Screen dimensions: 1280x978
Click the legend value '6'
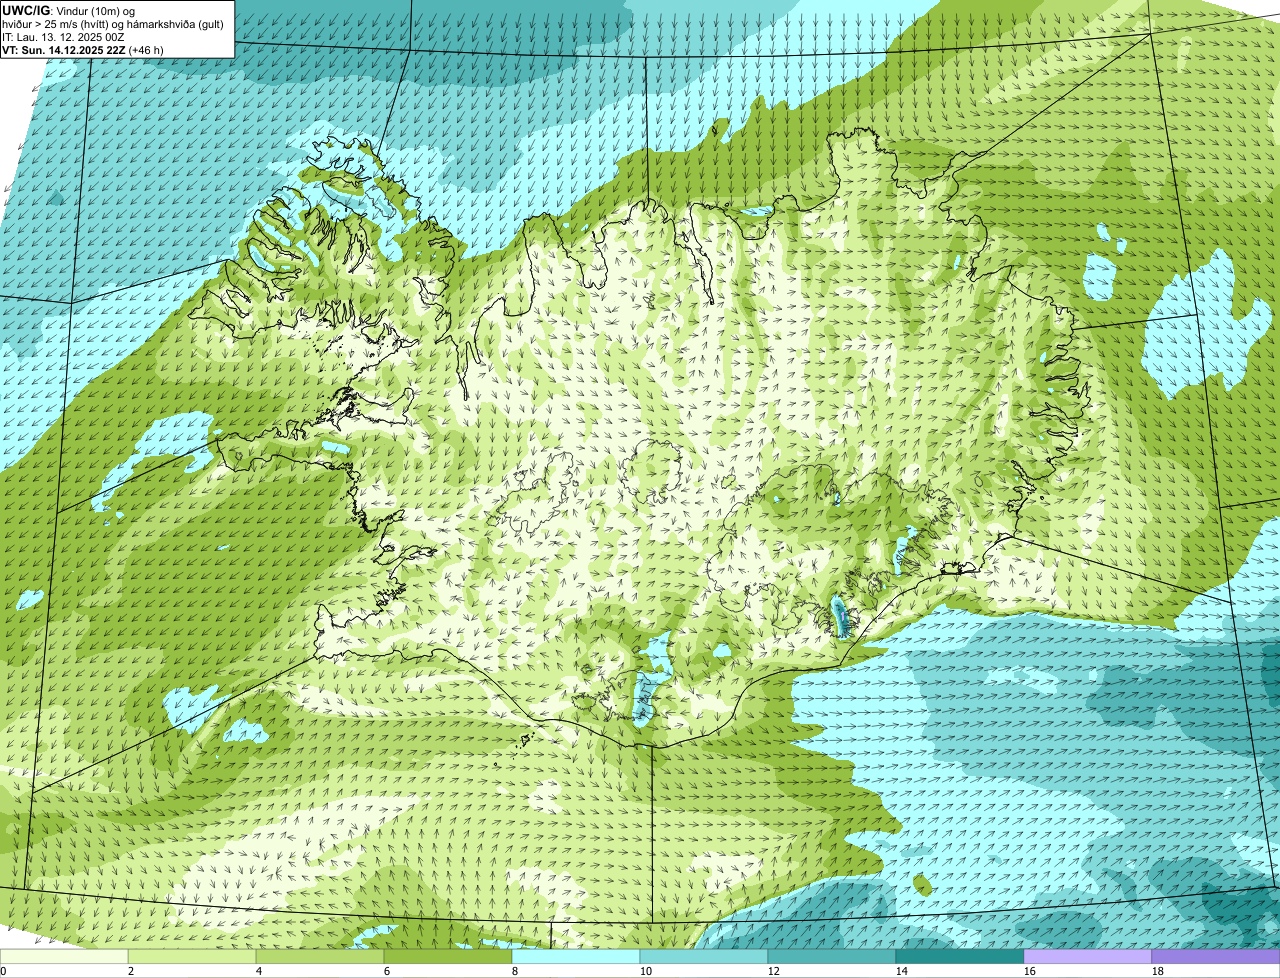tap(387, 971)
